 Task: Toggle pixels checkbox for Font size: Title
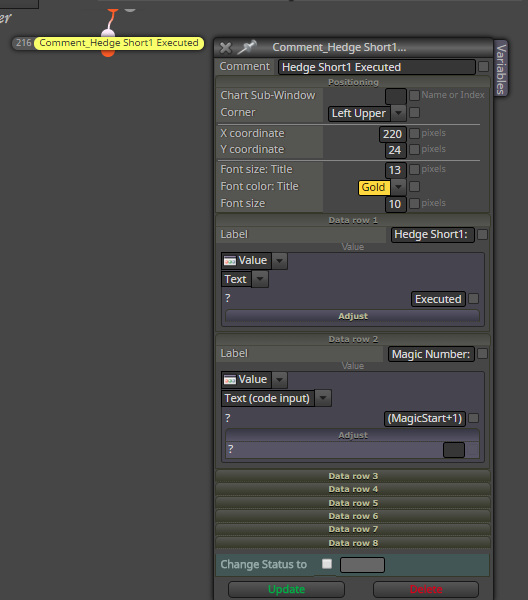[x=414, y=169]
